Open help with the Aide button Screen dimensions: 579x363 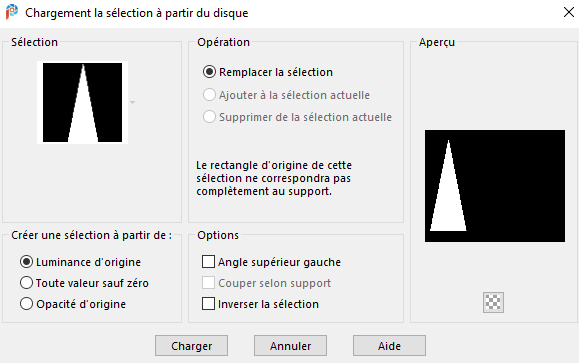389,346
